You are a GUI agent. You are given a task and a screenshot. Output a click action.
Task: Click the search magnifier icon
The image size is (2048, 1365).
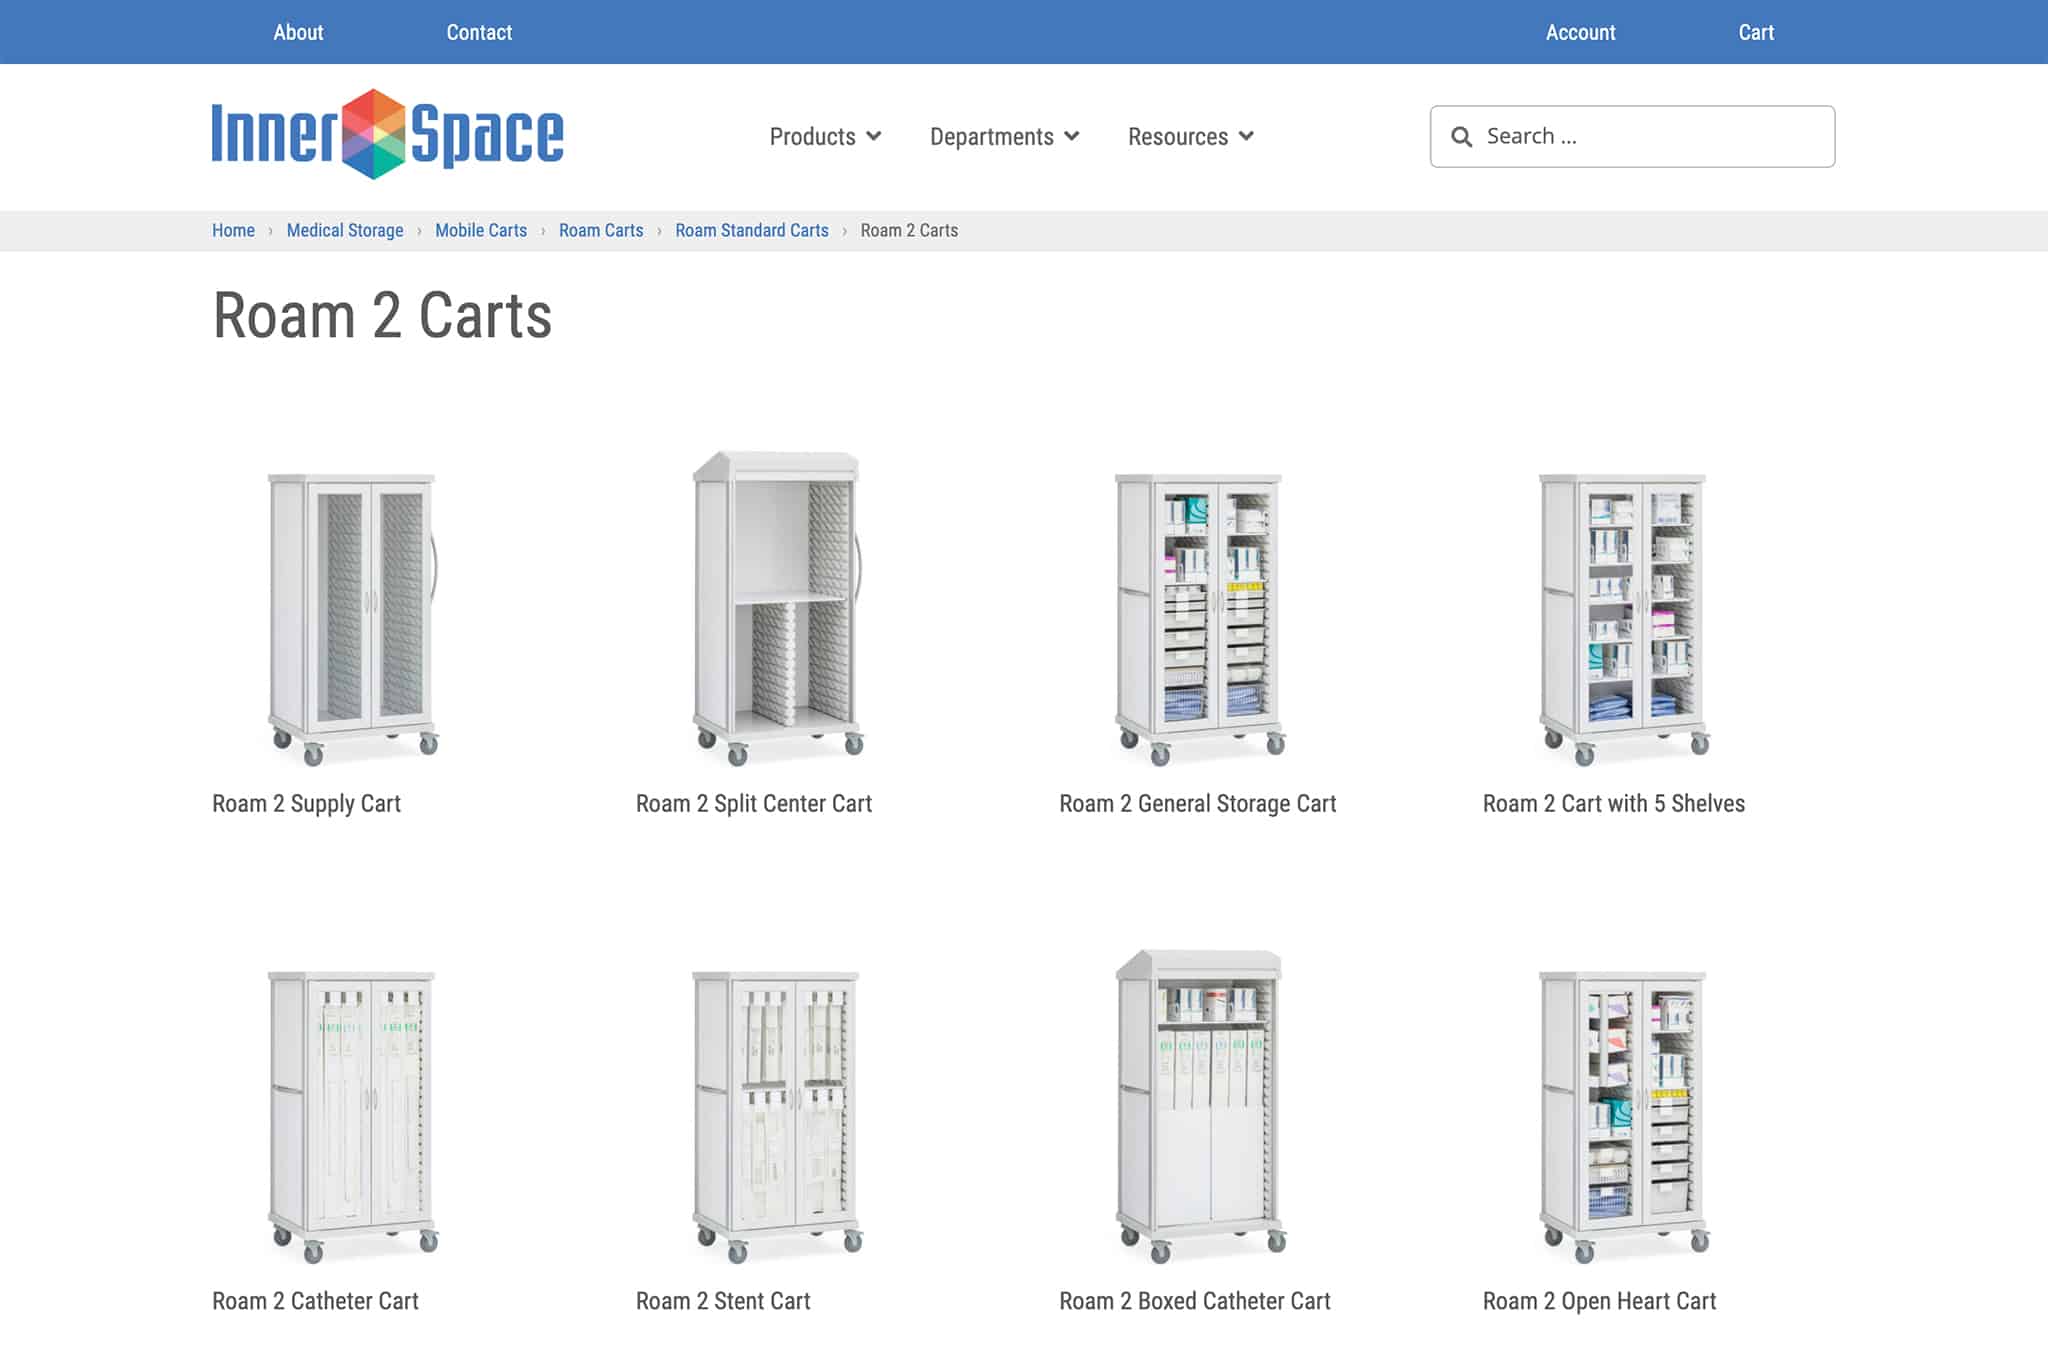coord(1461,137)
